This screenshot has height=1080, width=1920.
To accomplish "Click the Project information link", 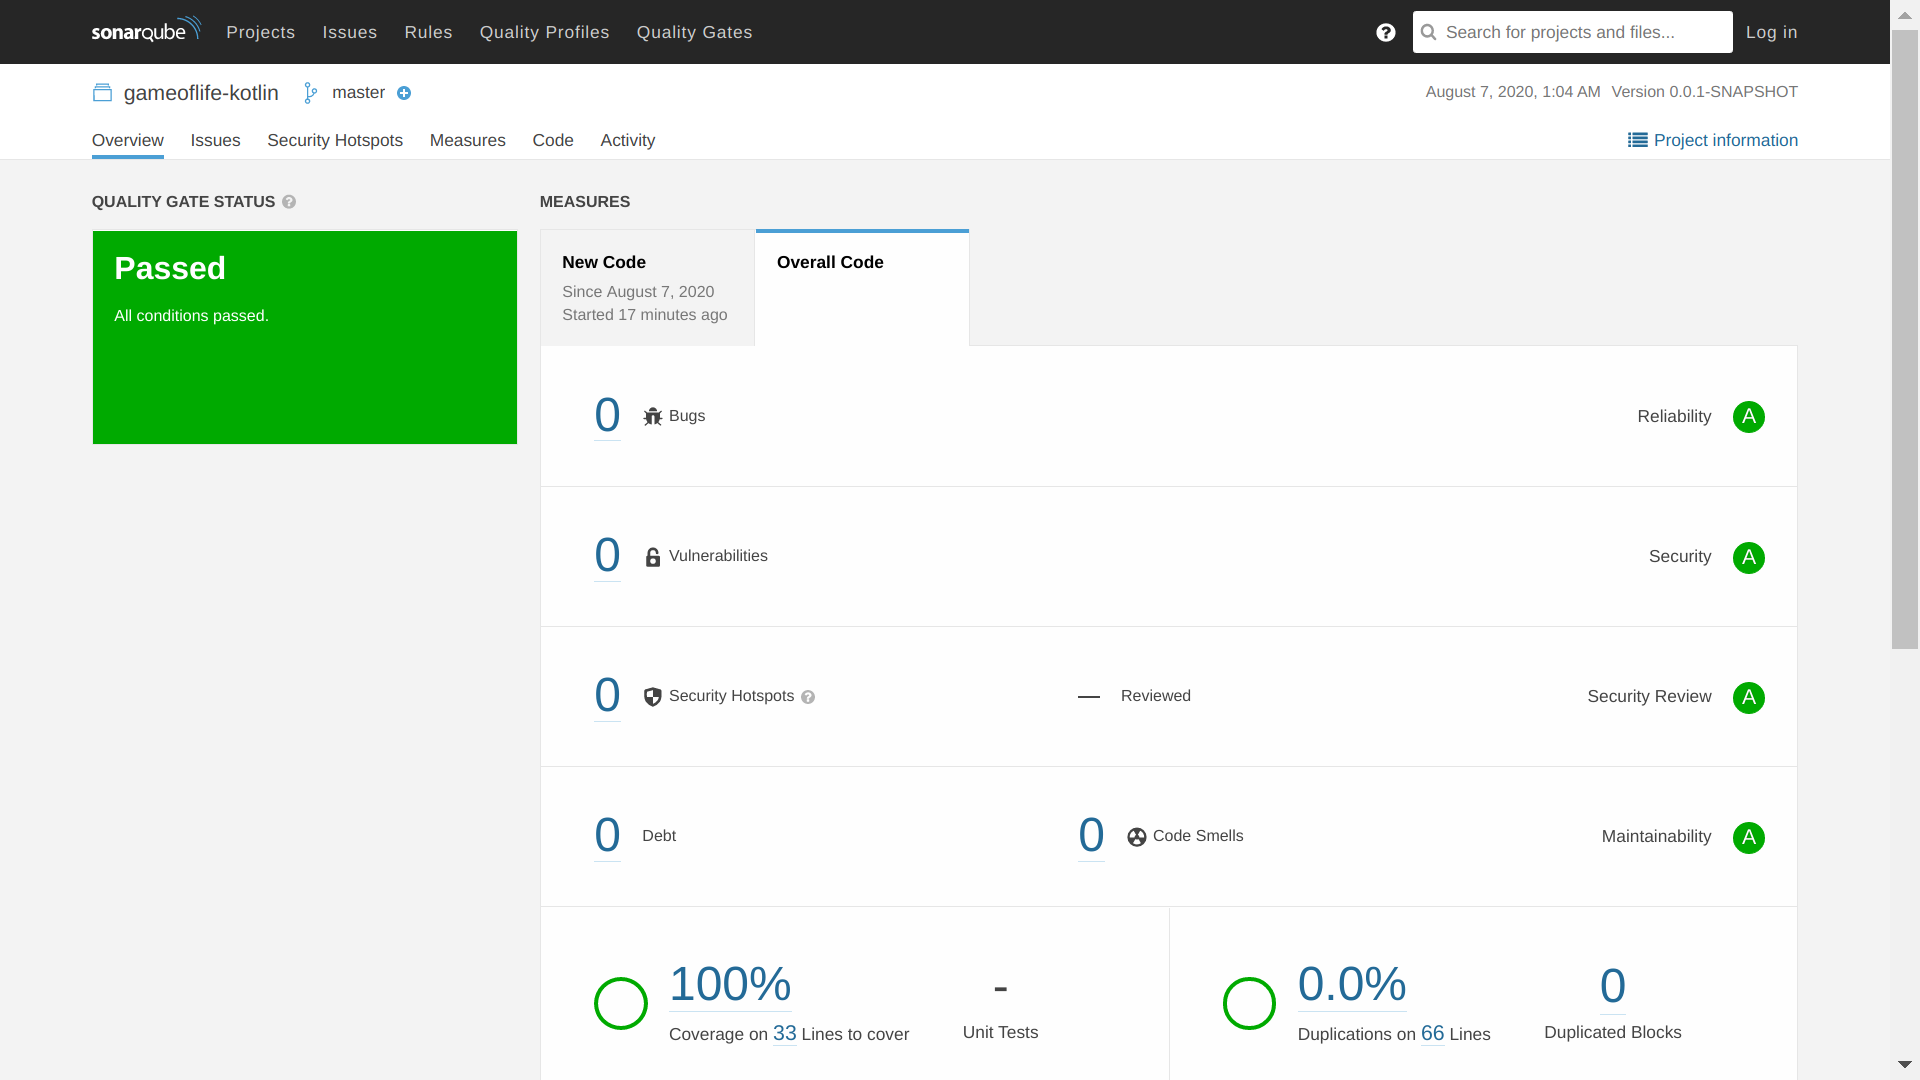I will (x=1712, y=141).
